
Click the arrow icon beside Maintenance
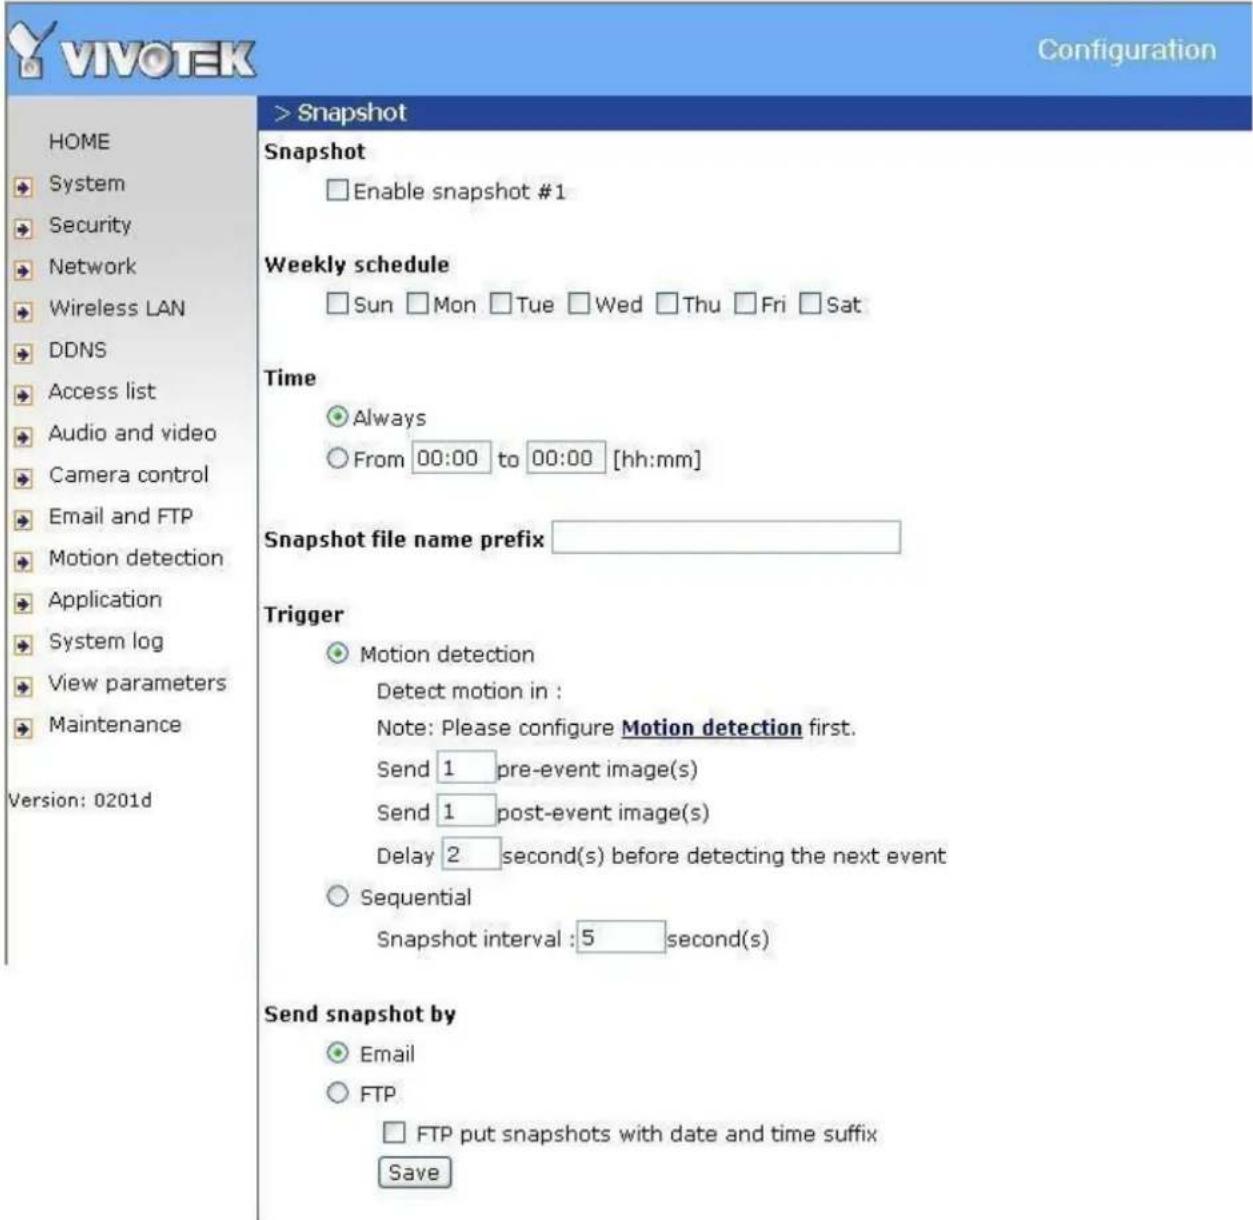coord(23,728)
